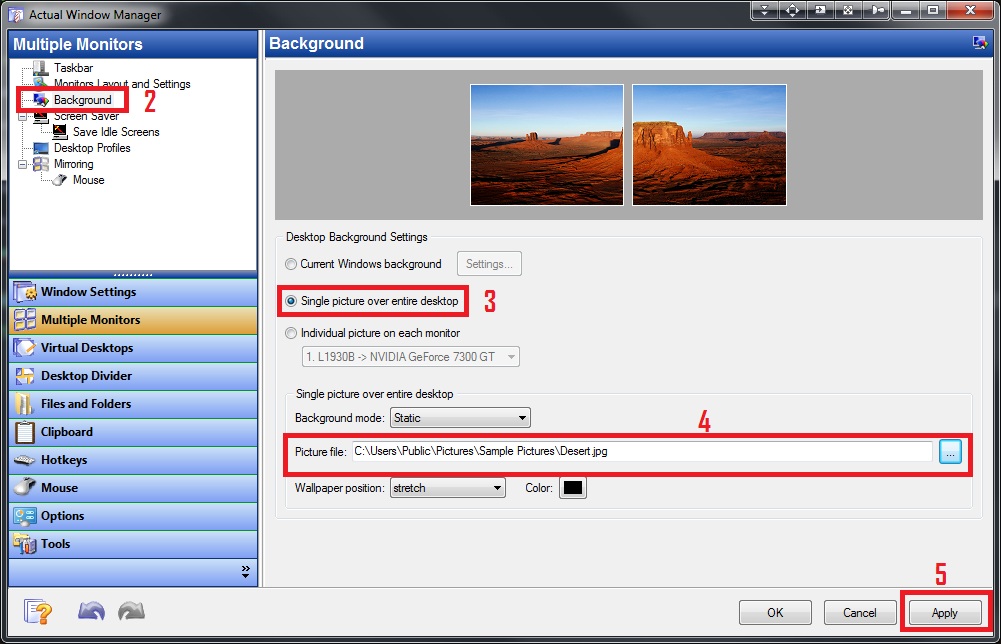1001x644 pixels.
Task: Click the four-way arrows title bar button
Action: coord(792,10)
